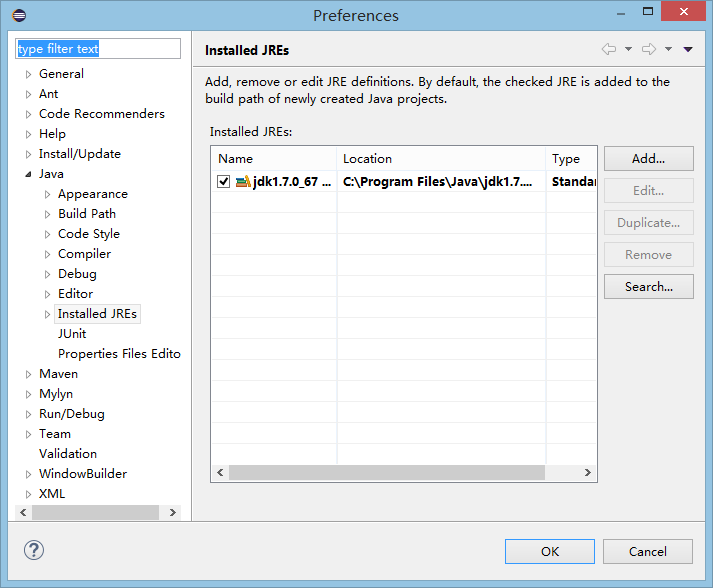Sort by the Location column header
The image size is (713, 588).
(441, 158)
